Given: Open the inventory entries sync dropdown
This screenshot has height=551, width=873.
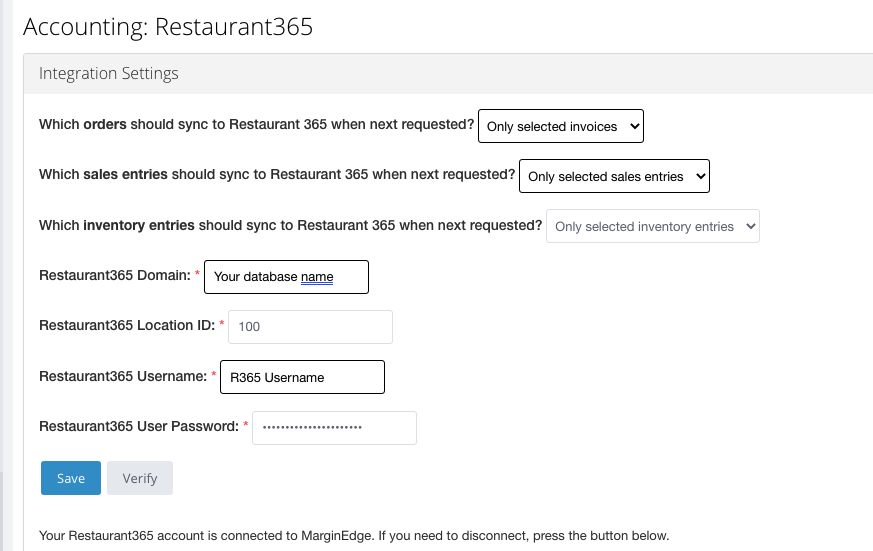Looking at the screenshot, I should pyautogui.click(x=652, y=226).
